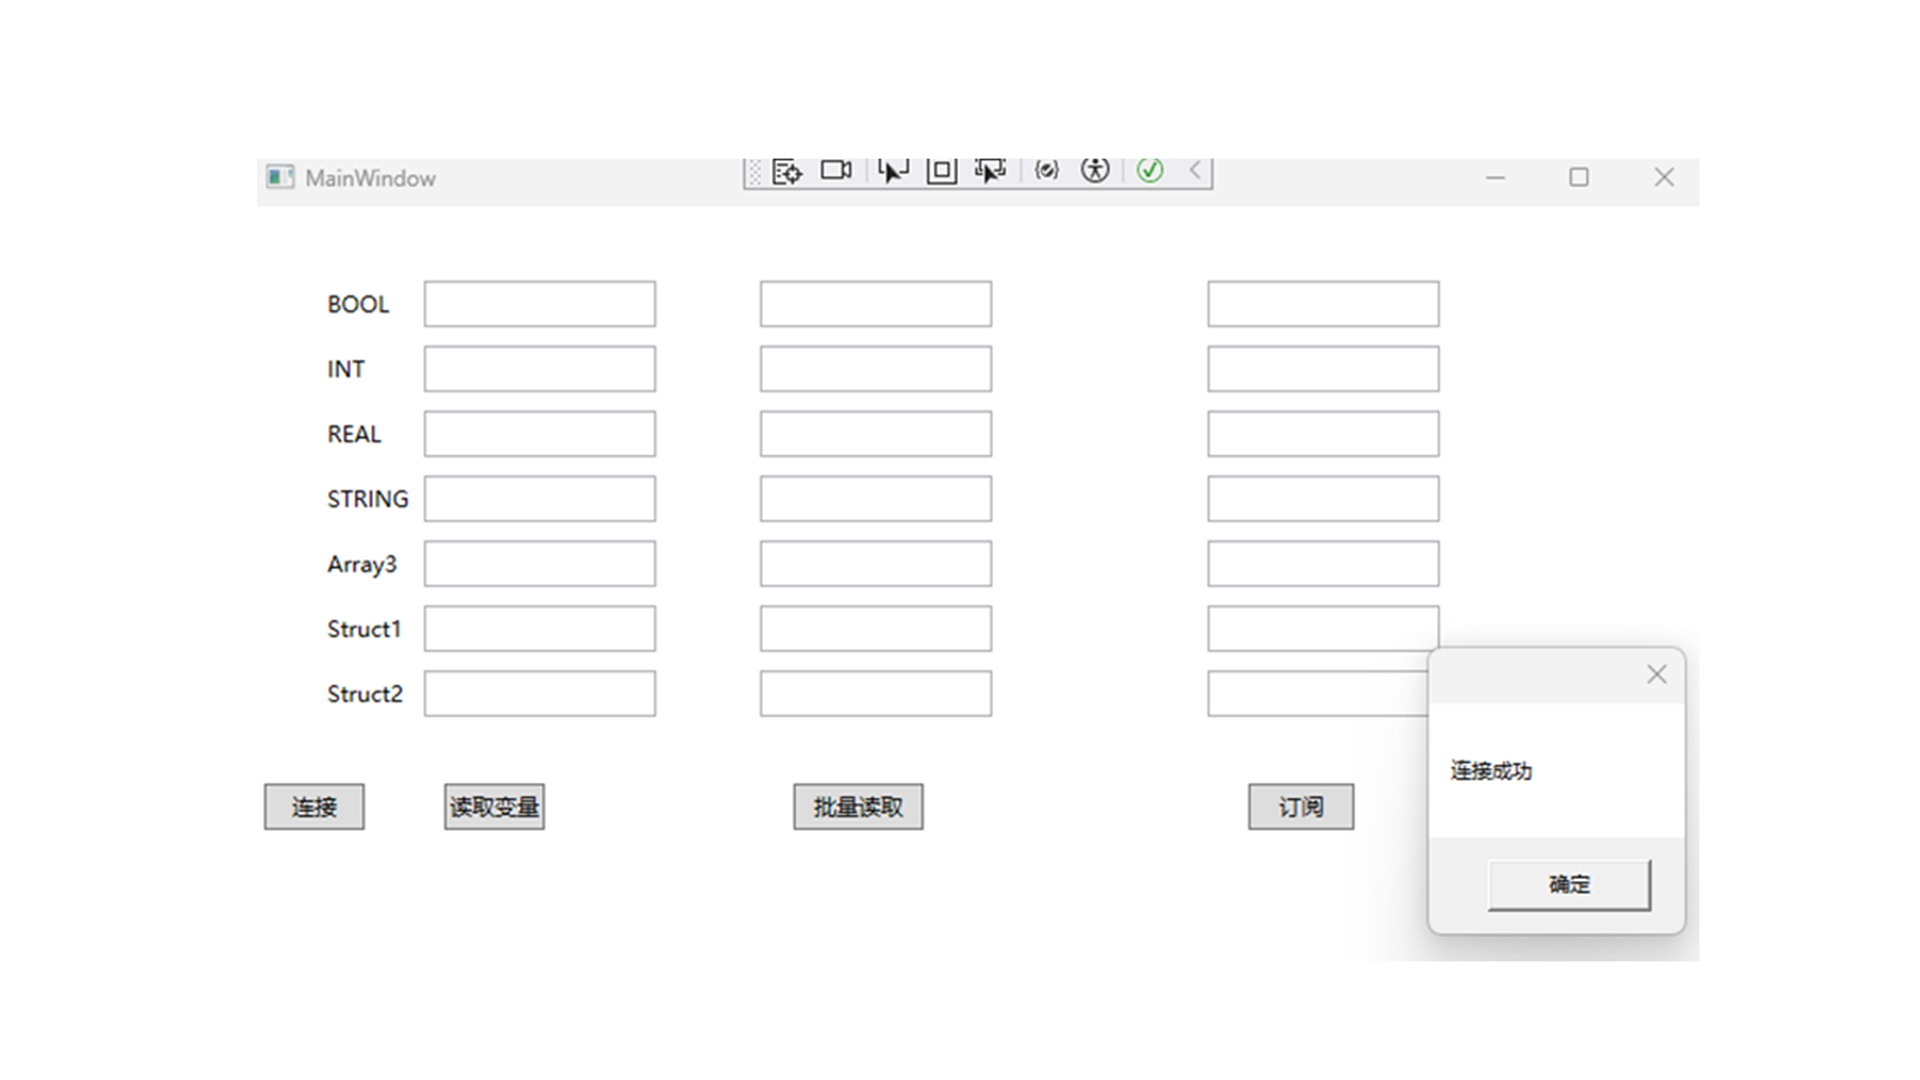1920x1080 pixels.
Task: Open the accessibility checker person icon
Action: pos(1095,170)
